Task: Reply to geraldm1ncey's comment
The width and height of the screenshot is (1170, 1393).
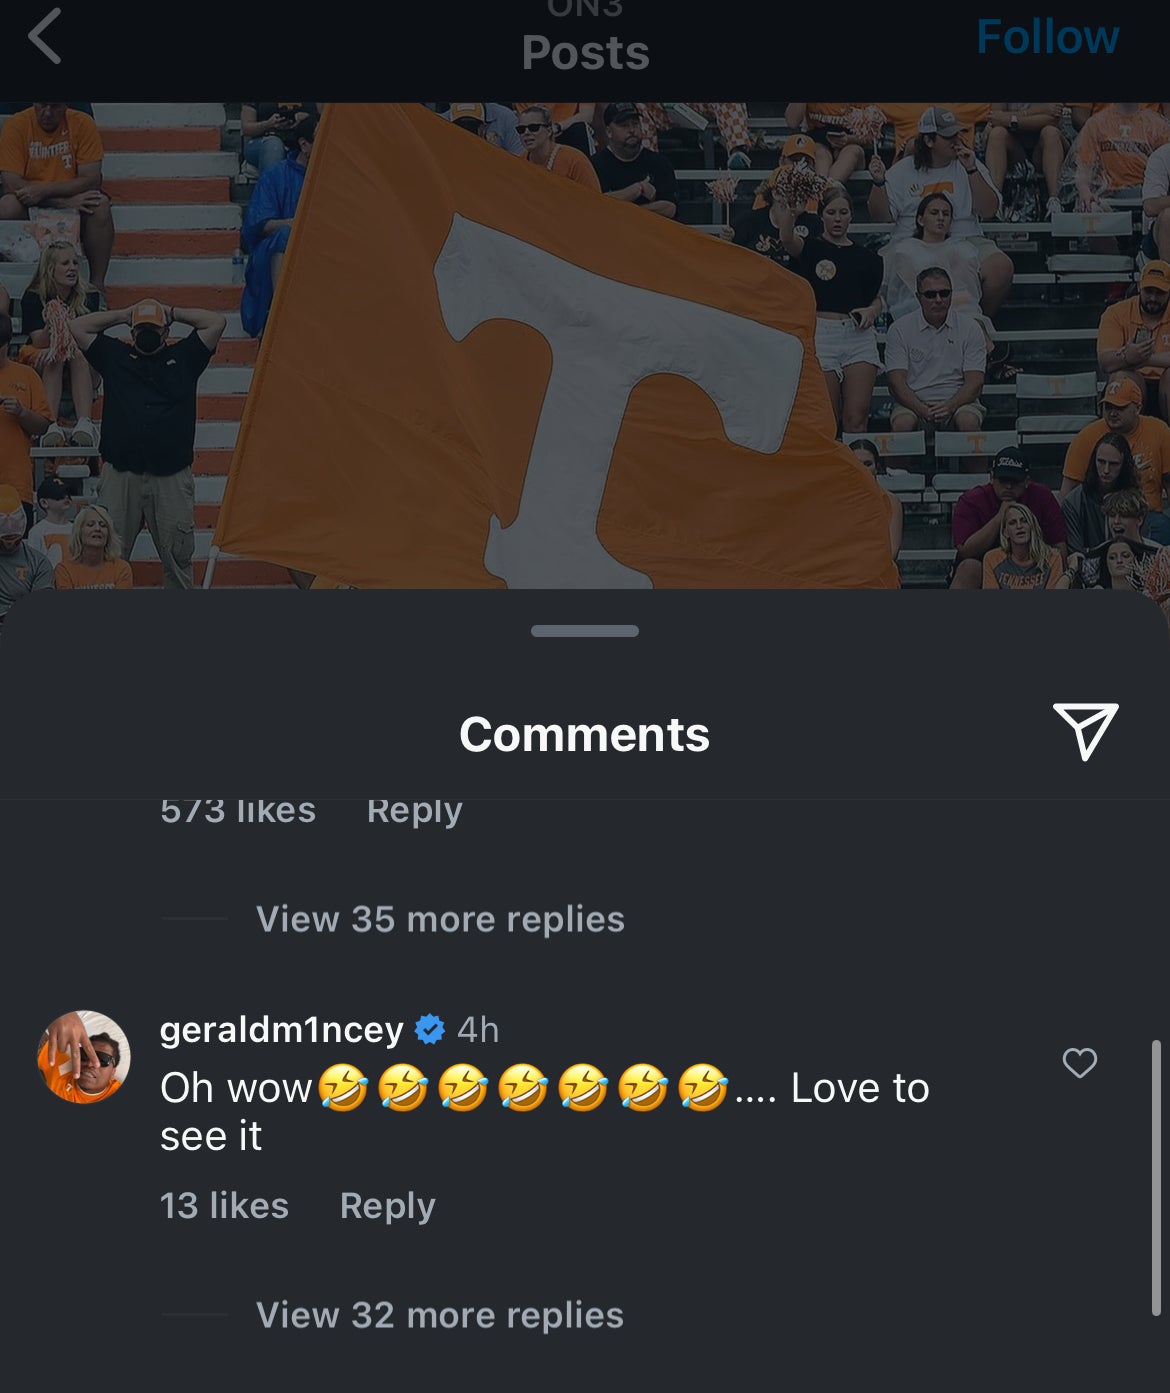Action: pos(387,1206)
